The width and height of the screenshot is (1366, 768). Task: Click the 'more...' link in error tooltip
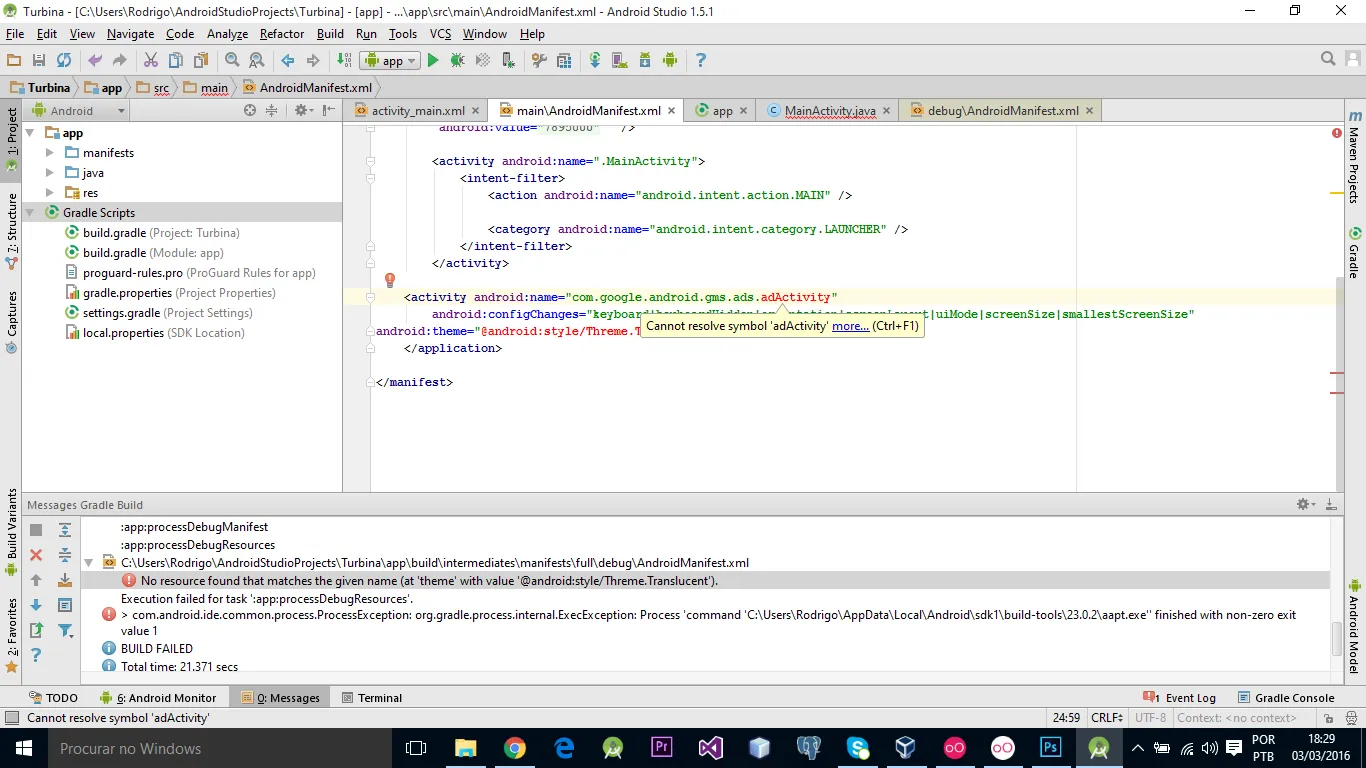point(850,326)
